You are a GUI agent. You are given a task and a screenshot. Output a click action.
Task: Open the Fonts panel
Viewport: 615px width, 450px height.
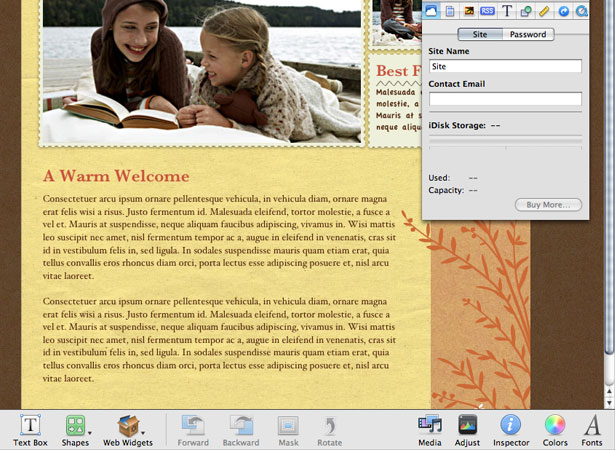(592, 430)
